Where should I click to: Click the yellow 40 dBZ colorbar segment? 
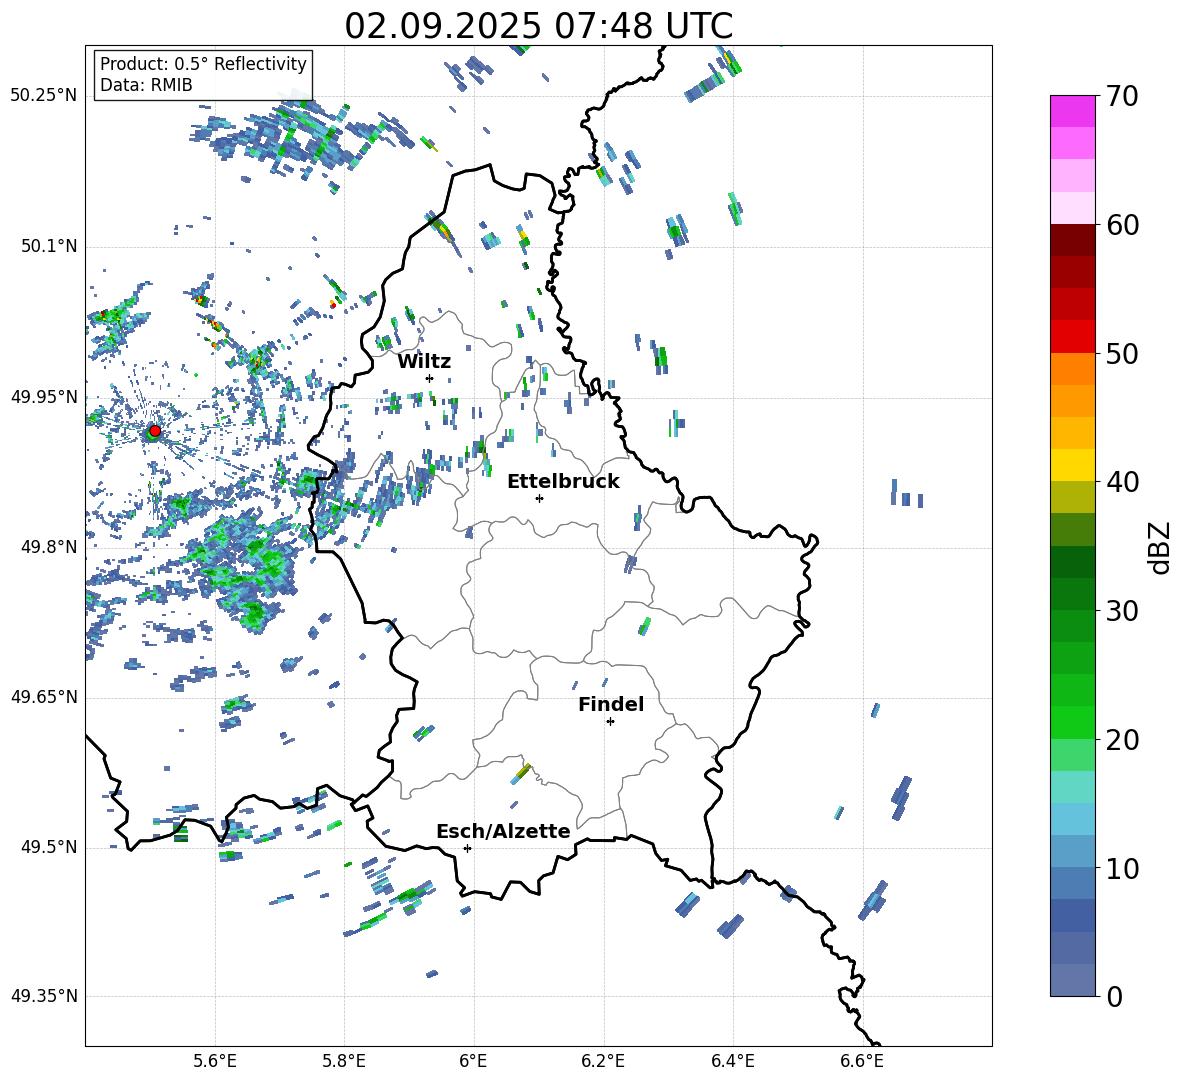[1072, 465]
